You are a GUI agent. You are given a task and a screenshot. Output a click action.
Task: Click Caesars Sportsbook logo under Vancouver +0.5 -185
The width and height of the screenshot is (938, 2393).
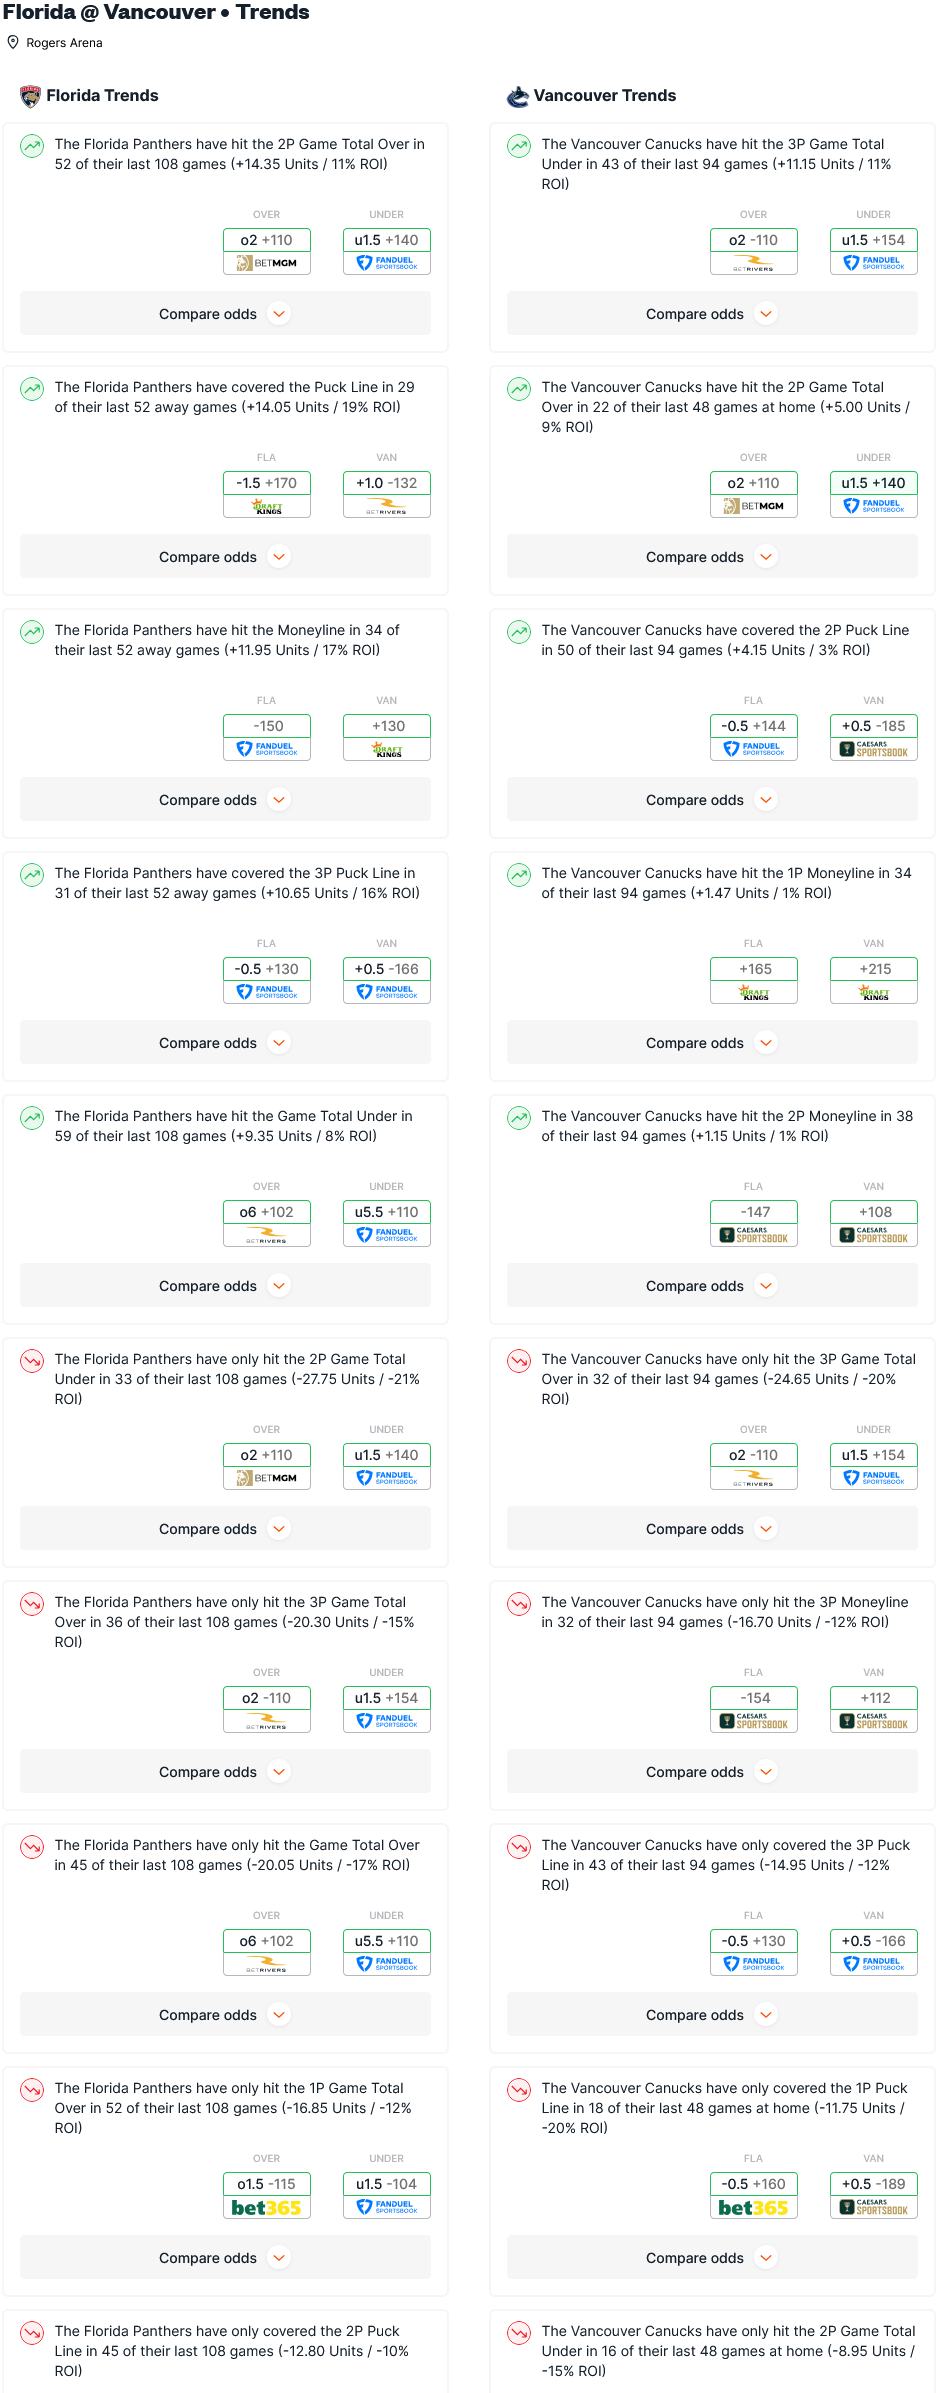873,749
